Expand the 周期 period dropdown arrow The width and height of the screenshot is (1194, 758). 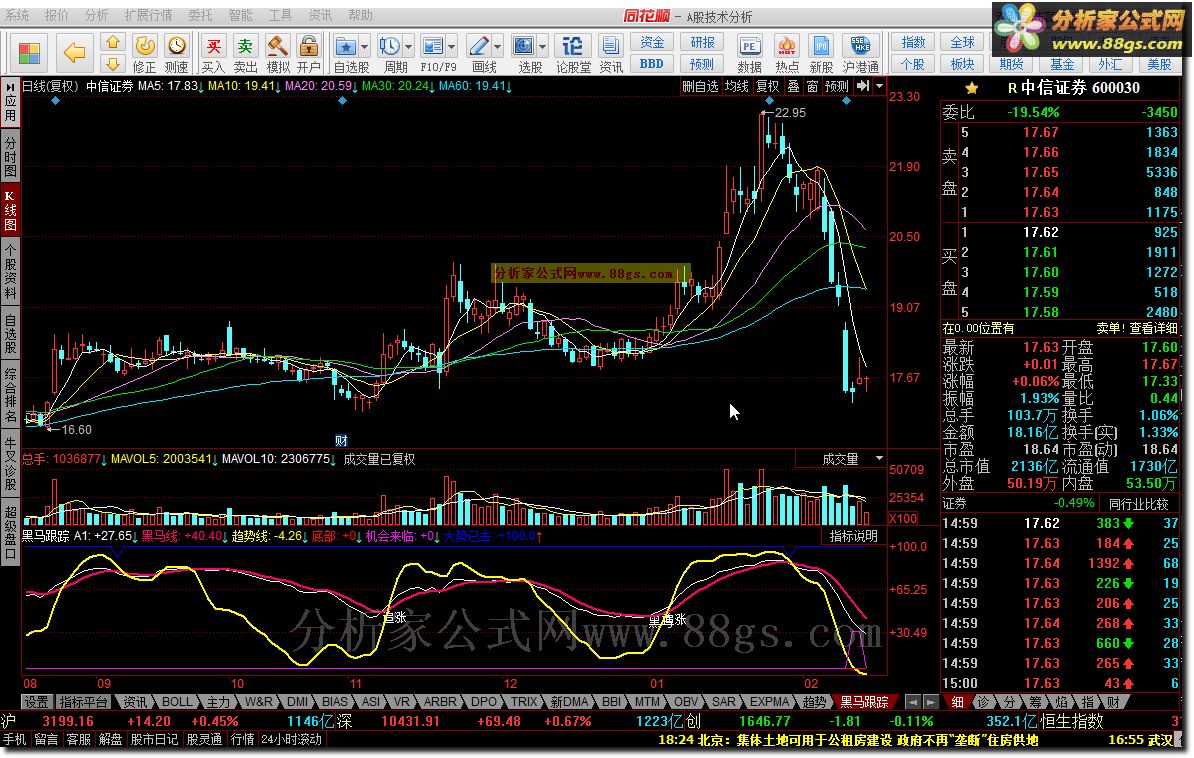tap(409, 46)
